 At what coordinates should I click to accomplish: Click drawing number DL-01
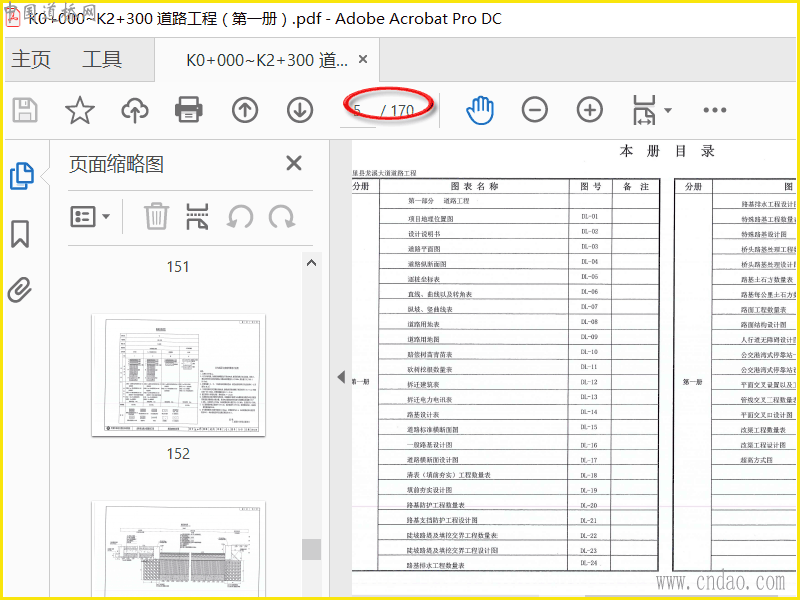[x=589, y=216]
